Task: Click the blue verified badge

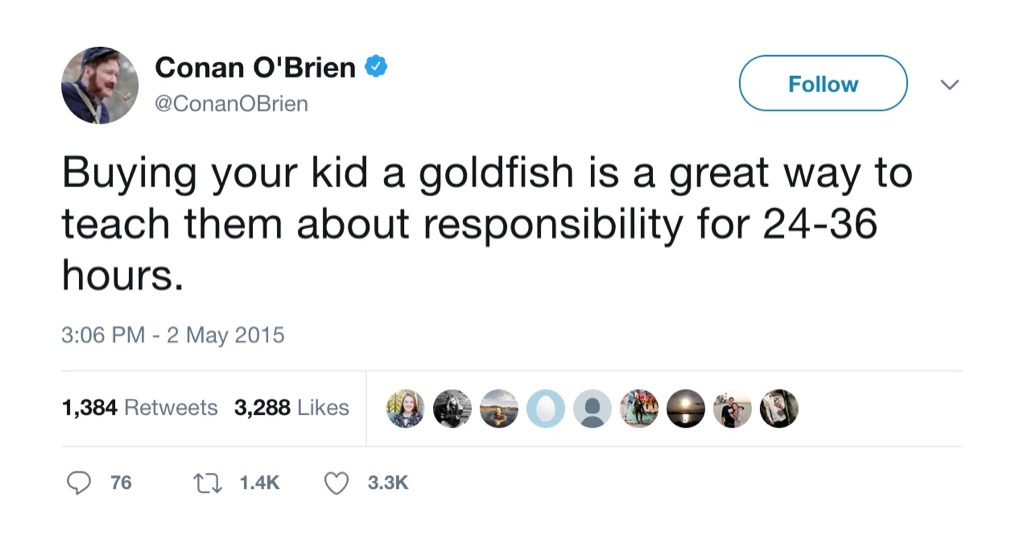Action: tap(377, 68)
